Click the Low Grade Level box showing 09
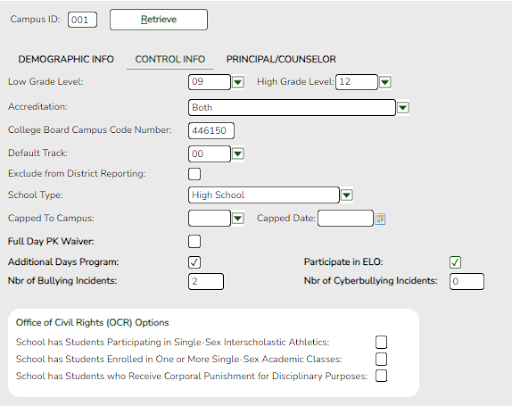The width and height of the screenshot is (512, 406). coord(209,82)
